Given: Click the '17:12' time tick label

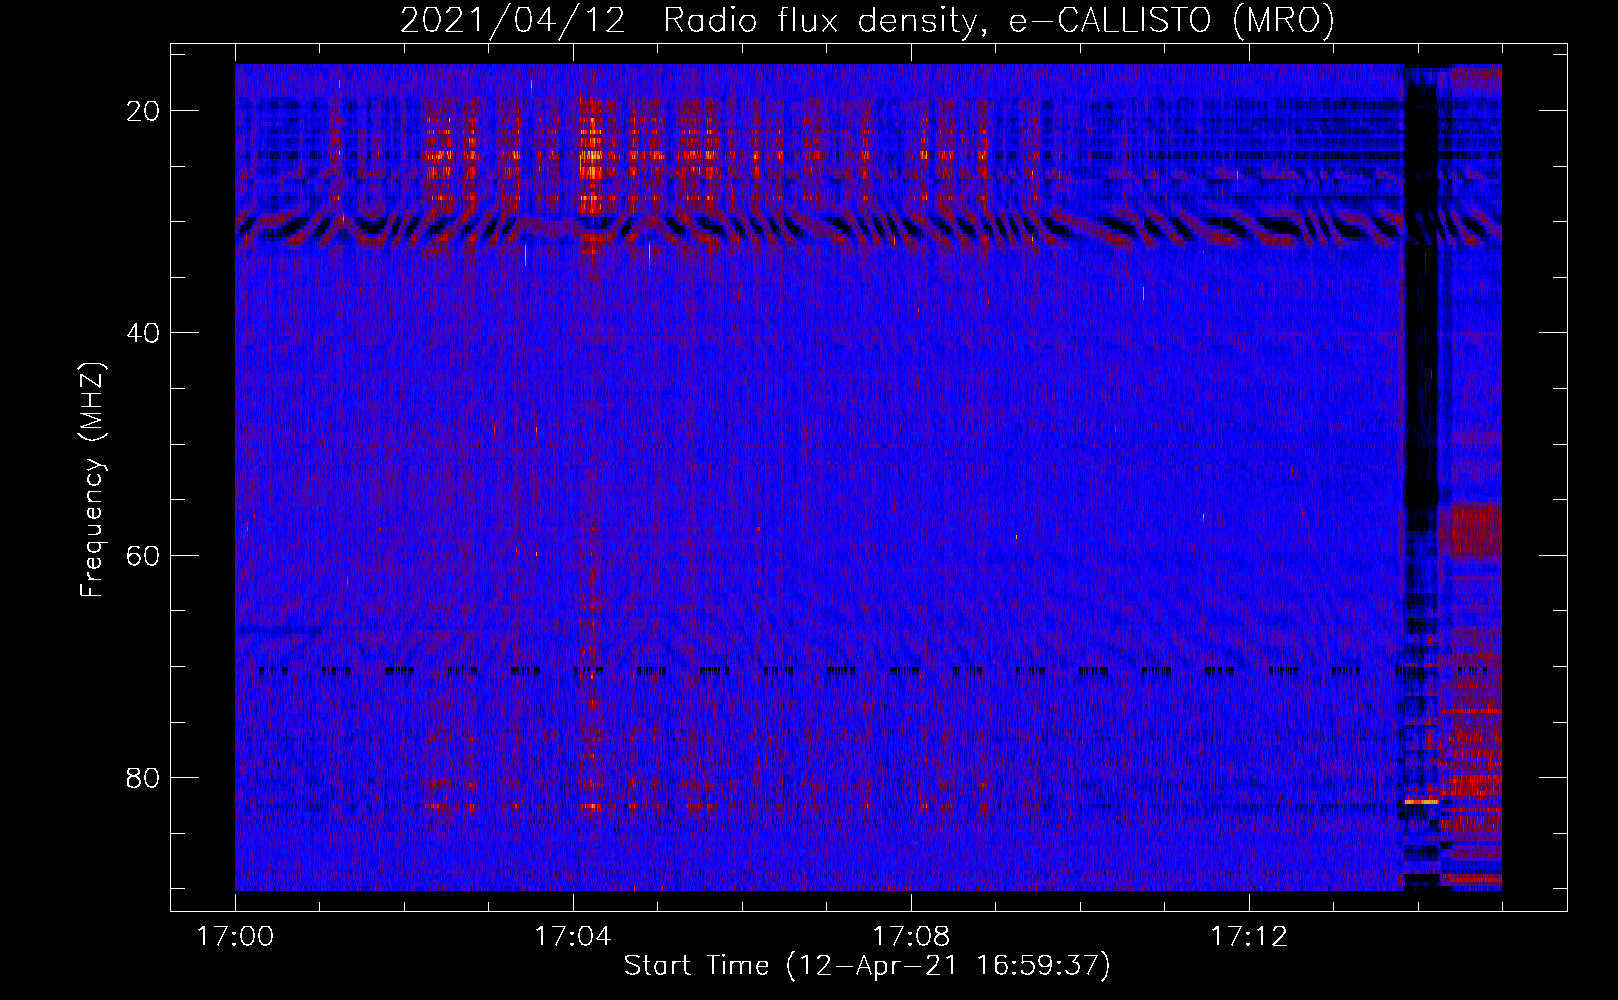Looking at the screenshot, I should point(1249,937).
